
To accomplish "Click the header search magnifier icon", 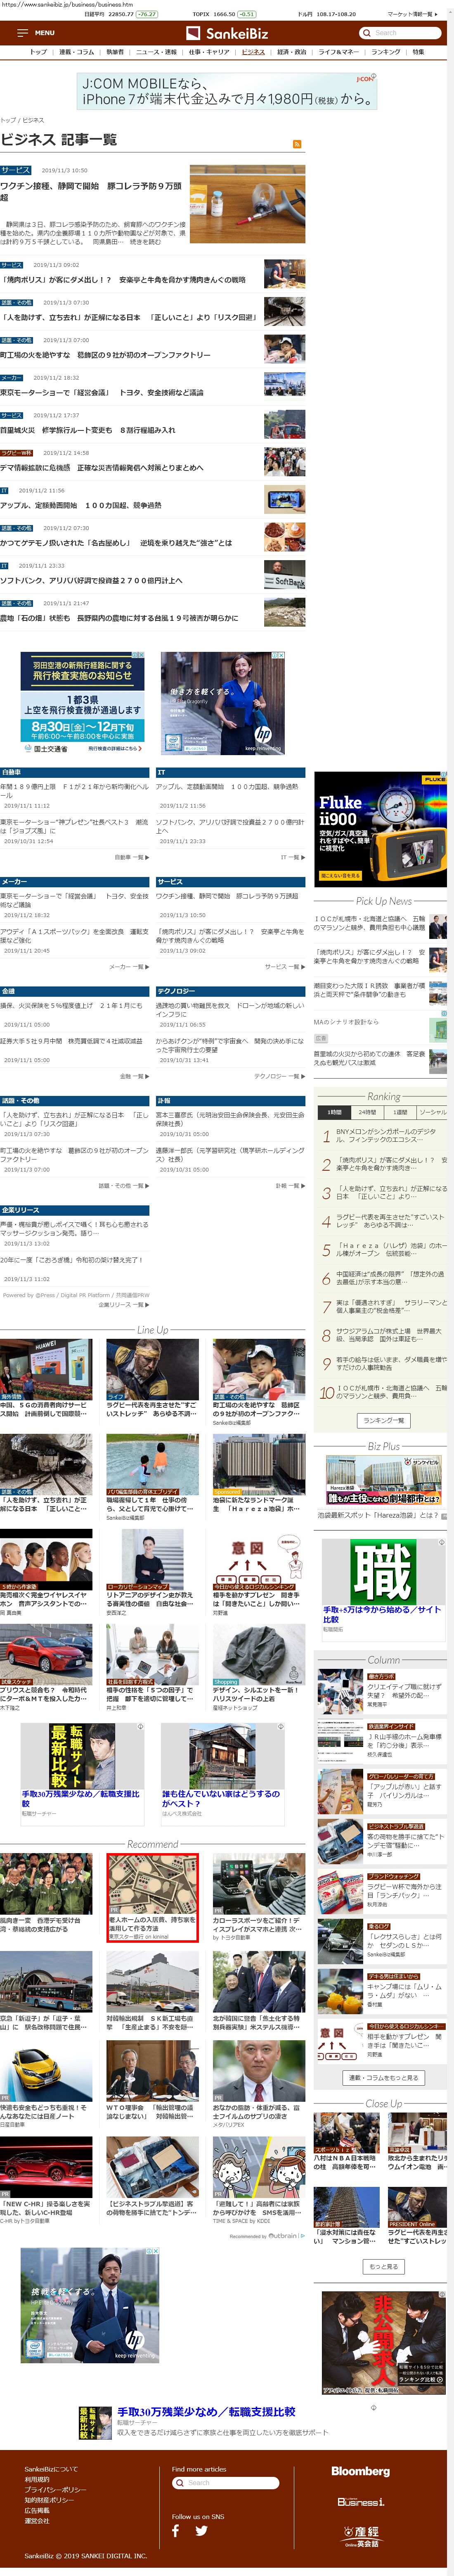I will [x=367, y=33].
